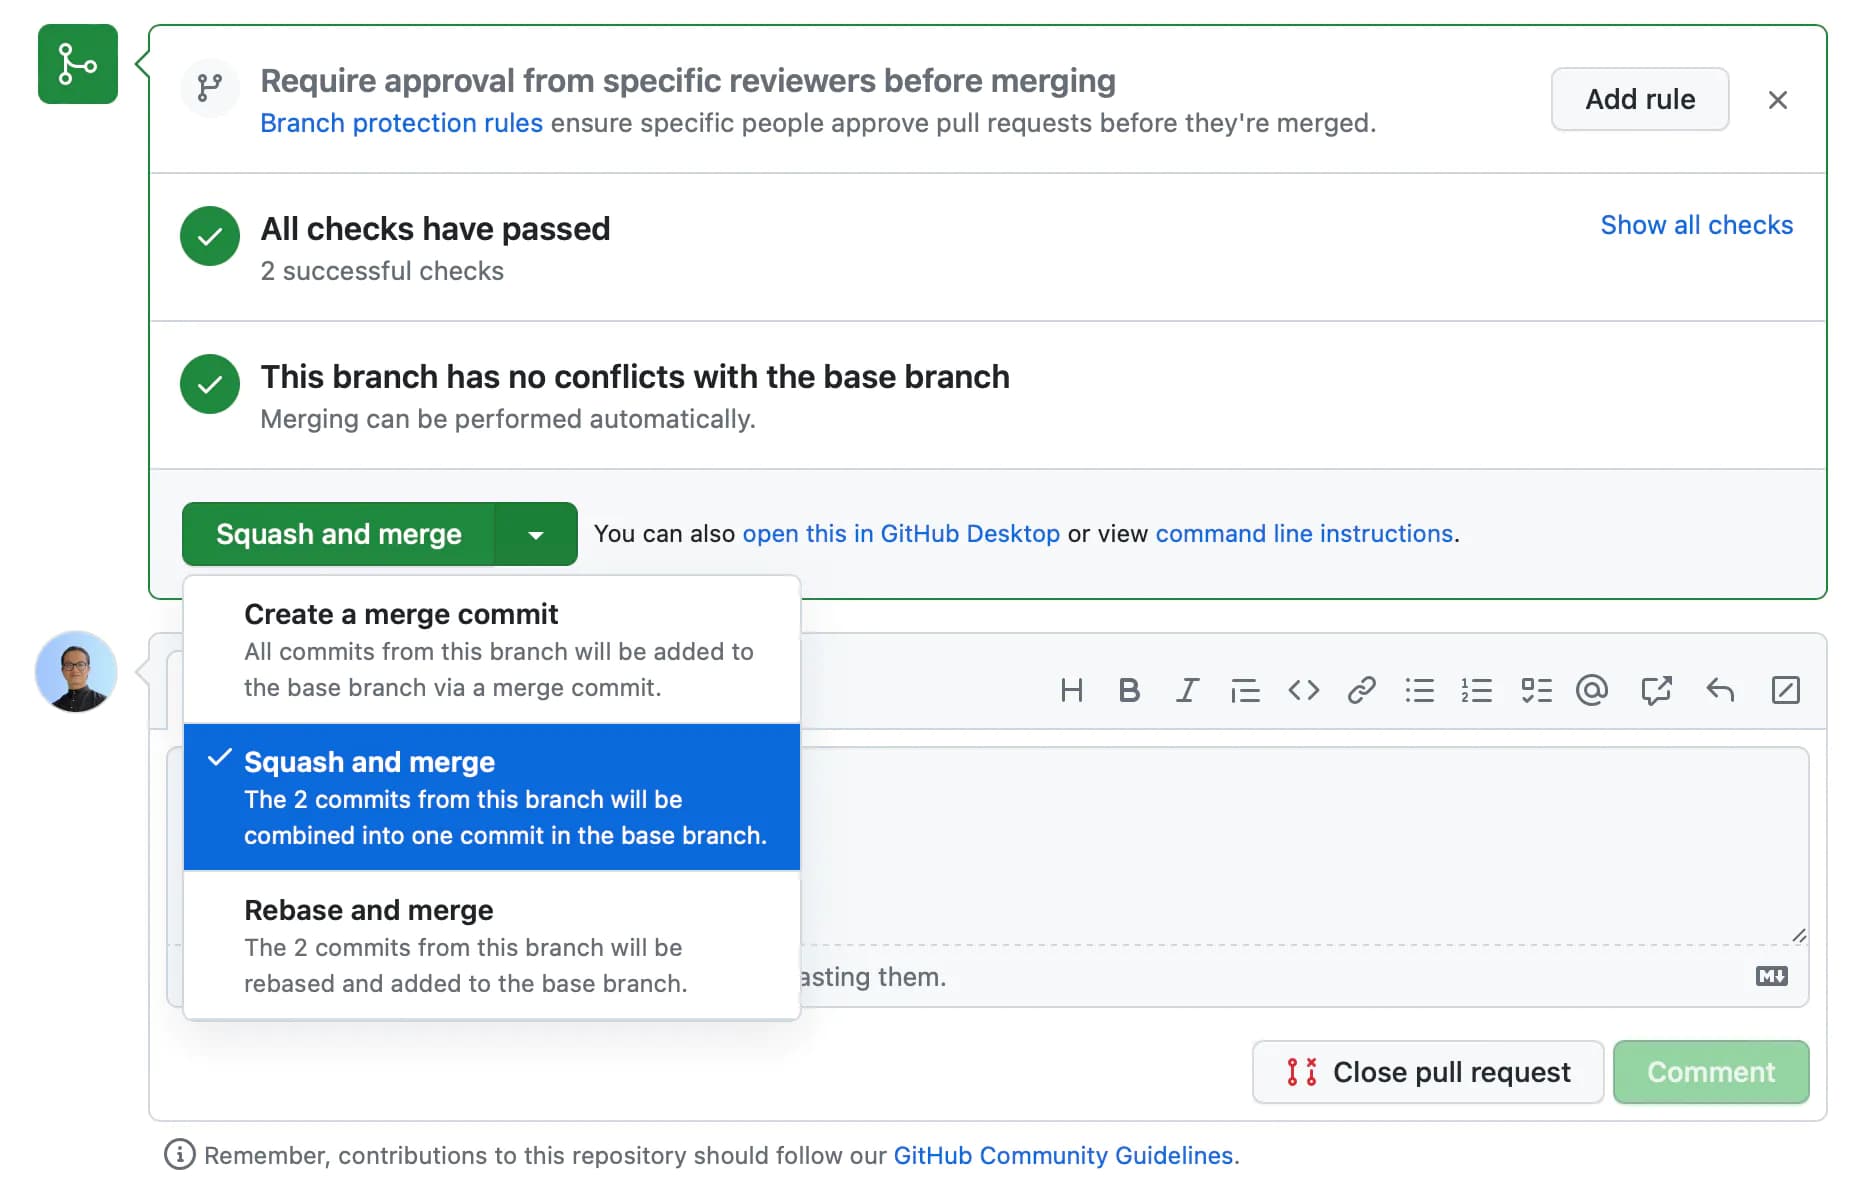The image size is (1856, 1194).
Task: Reference an issue or pull request
Action: click(1657, 690)
